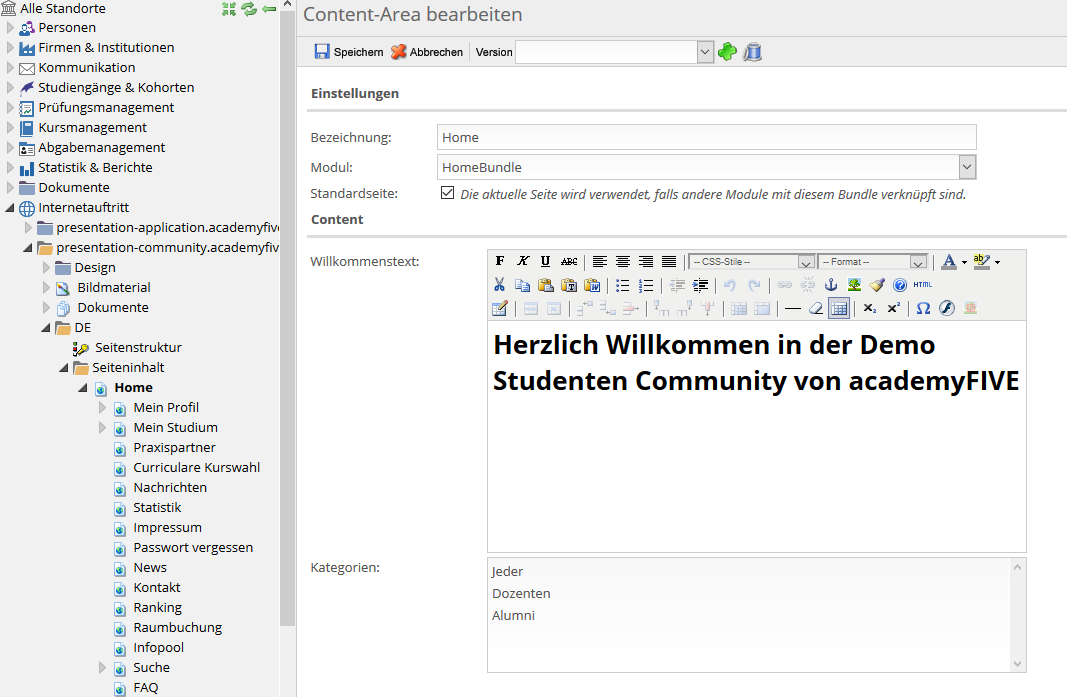Toggle strikethrough ABC formatting

569,261
